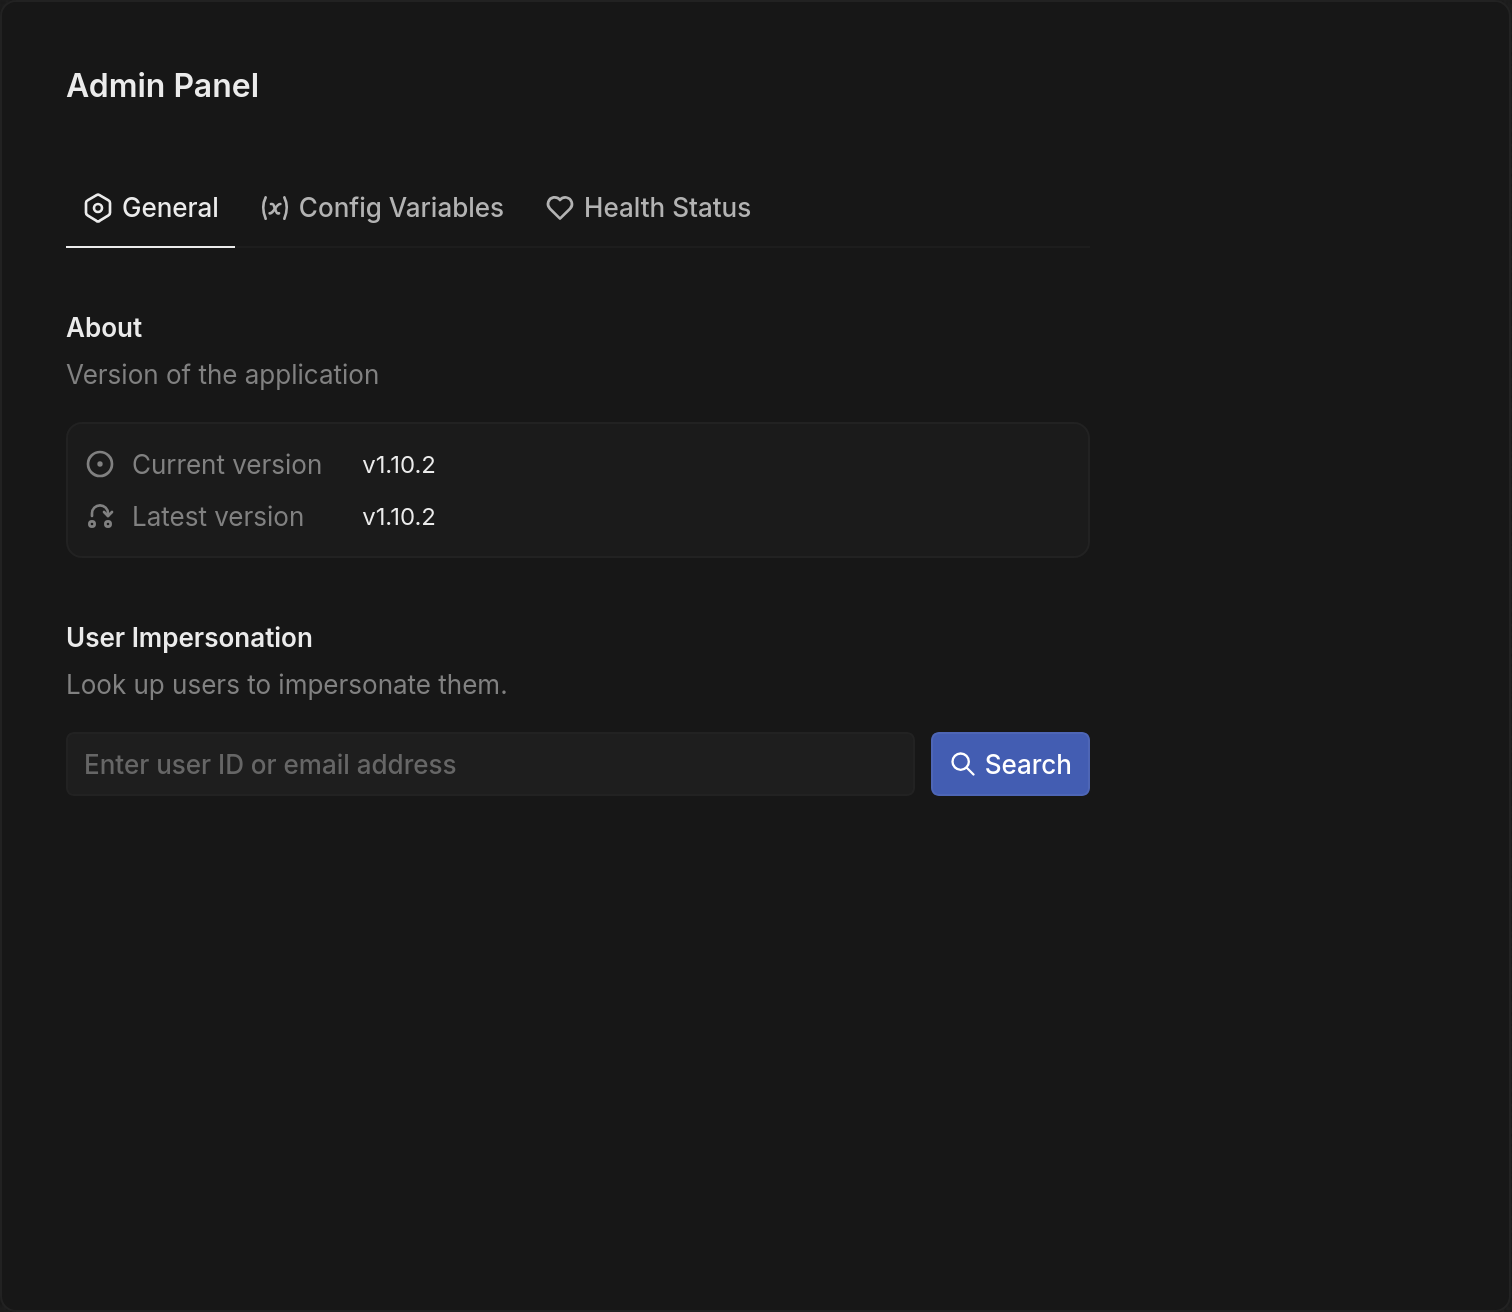Screen dimensions: 1512x1312
Task: Click the Admin Panel title
Action: click(162, 86)
